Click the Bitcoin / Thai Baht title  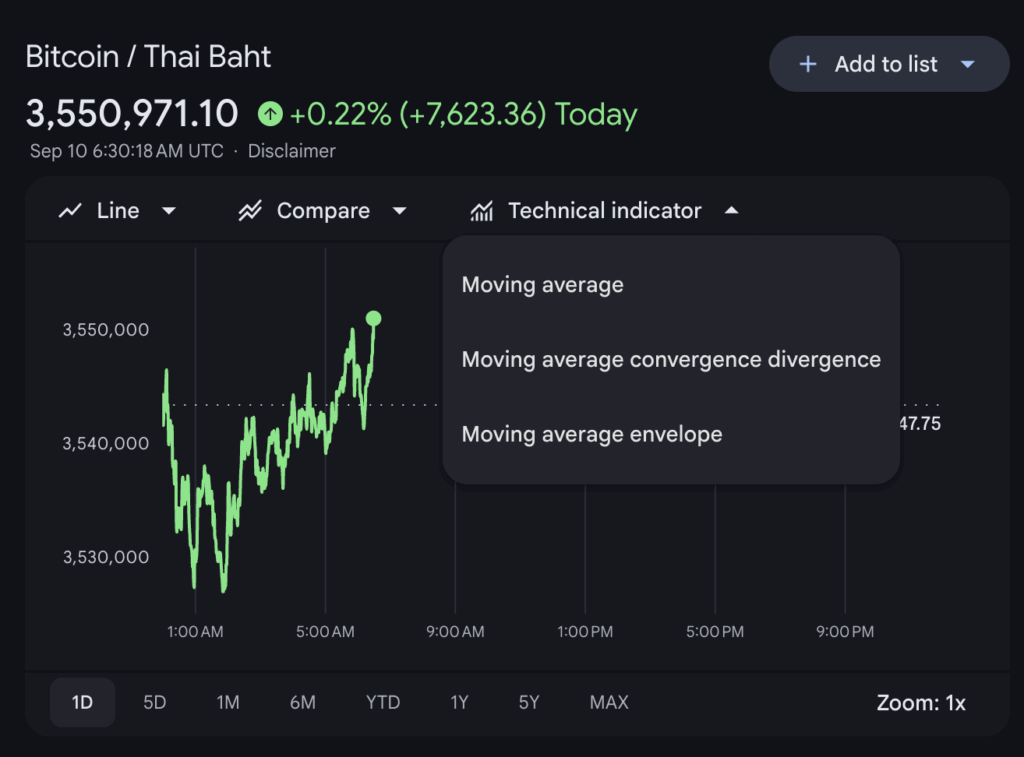coord(148,56)
